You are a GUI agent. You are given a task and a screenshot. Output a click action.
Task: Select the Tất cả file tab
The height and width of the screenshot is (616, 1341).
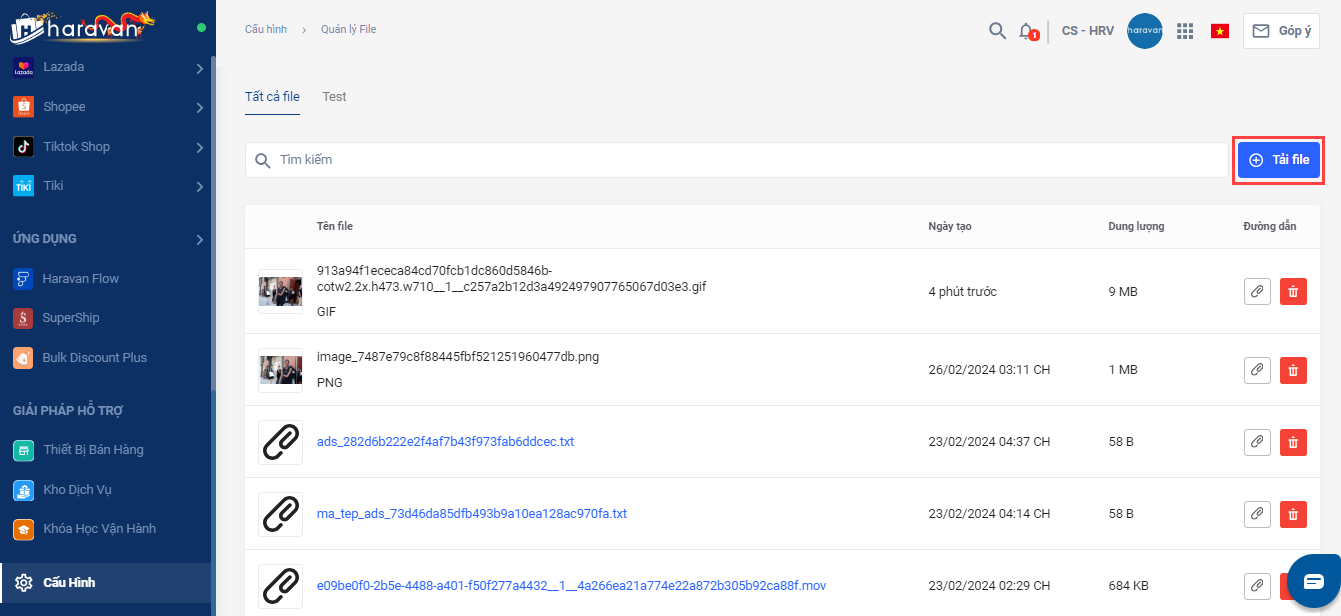tap(272, 97)
